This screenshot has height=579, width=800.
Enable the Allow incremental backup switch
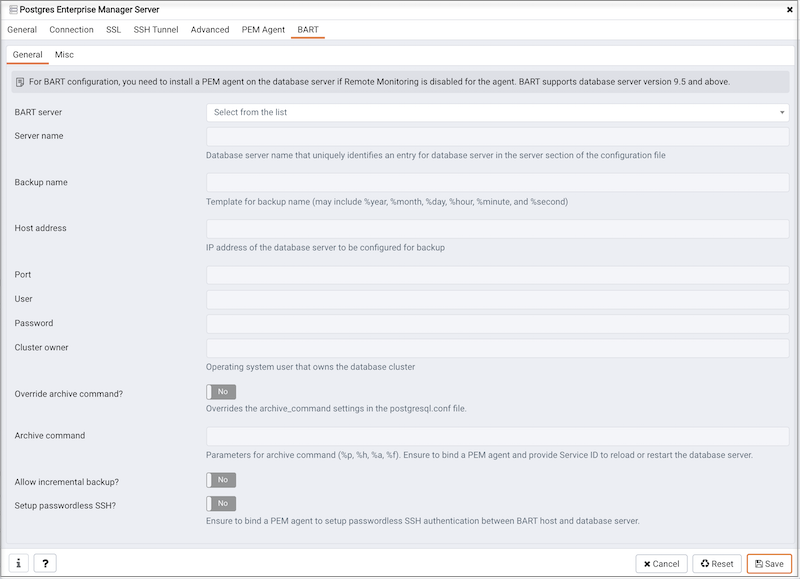coord(221,480)
